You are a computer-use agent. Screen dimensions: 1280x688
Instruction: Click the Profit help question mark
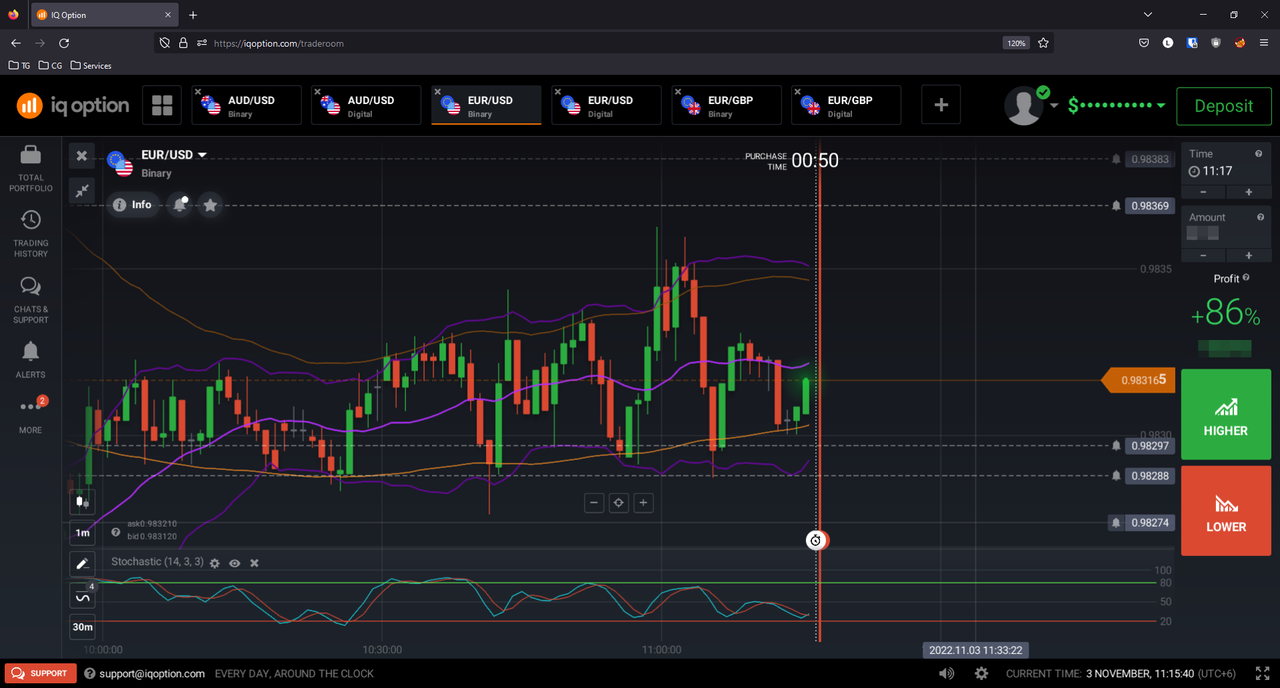[x=1247, y=278]
